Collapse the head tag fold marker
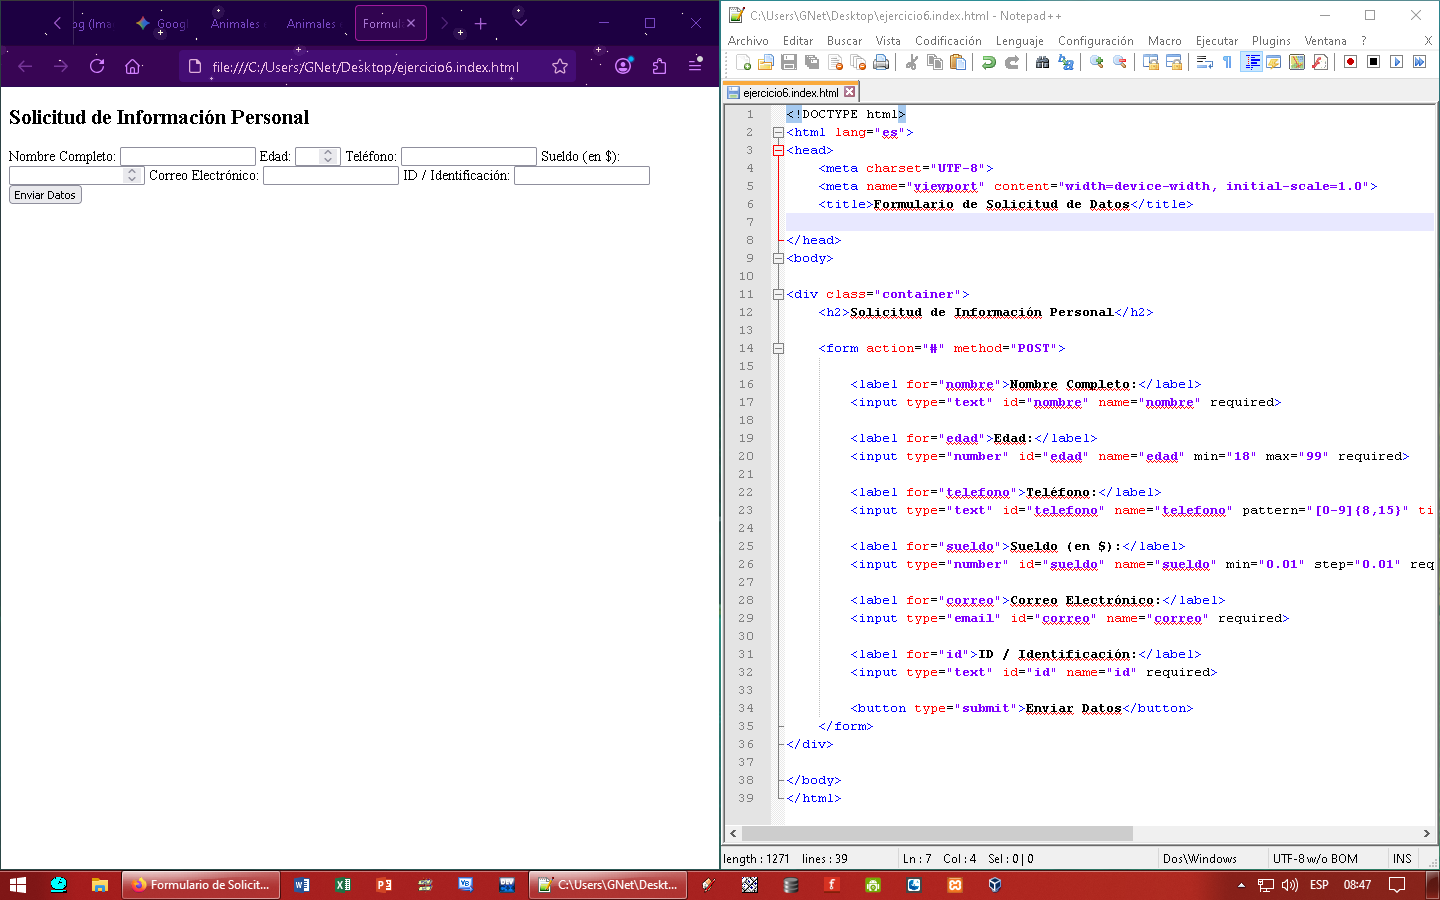Image resolution: width=1440 pixels, height=900 pixels. (778, 151)
